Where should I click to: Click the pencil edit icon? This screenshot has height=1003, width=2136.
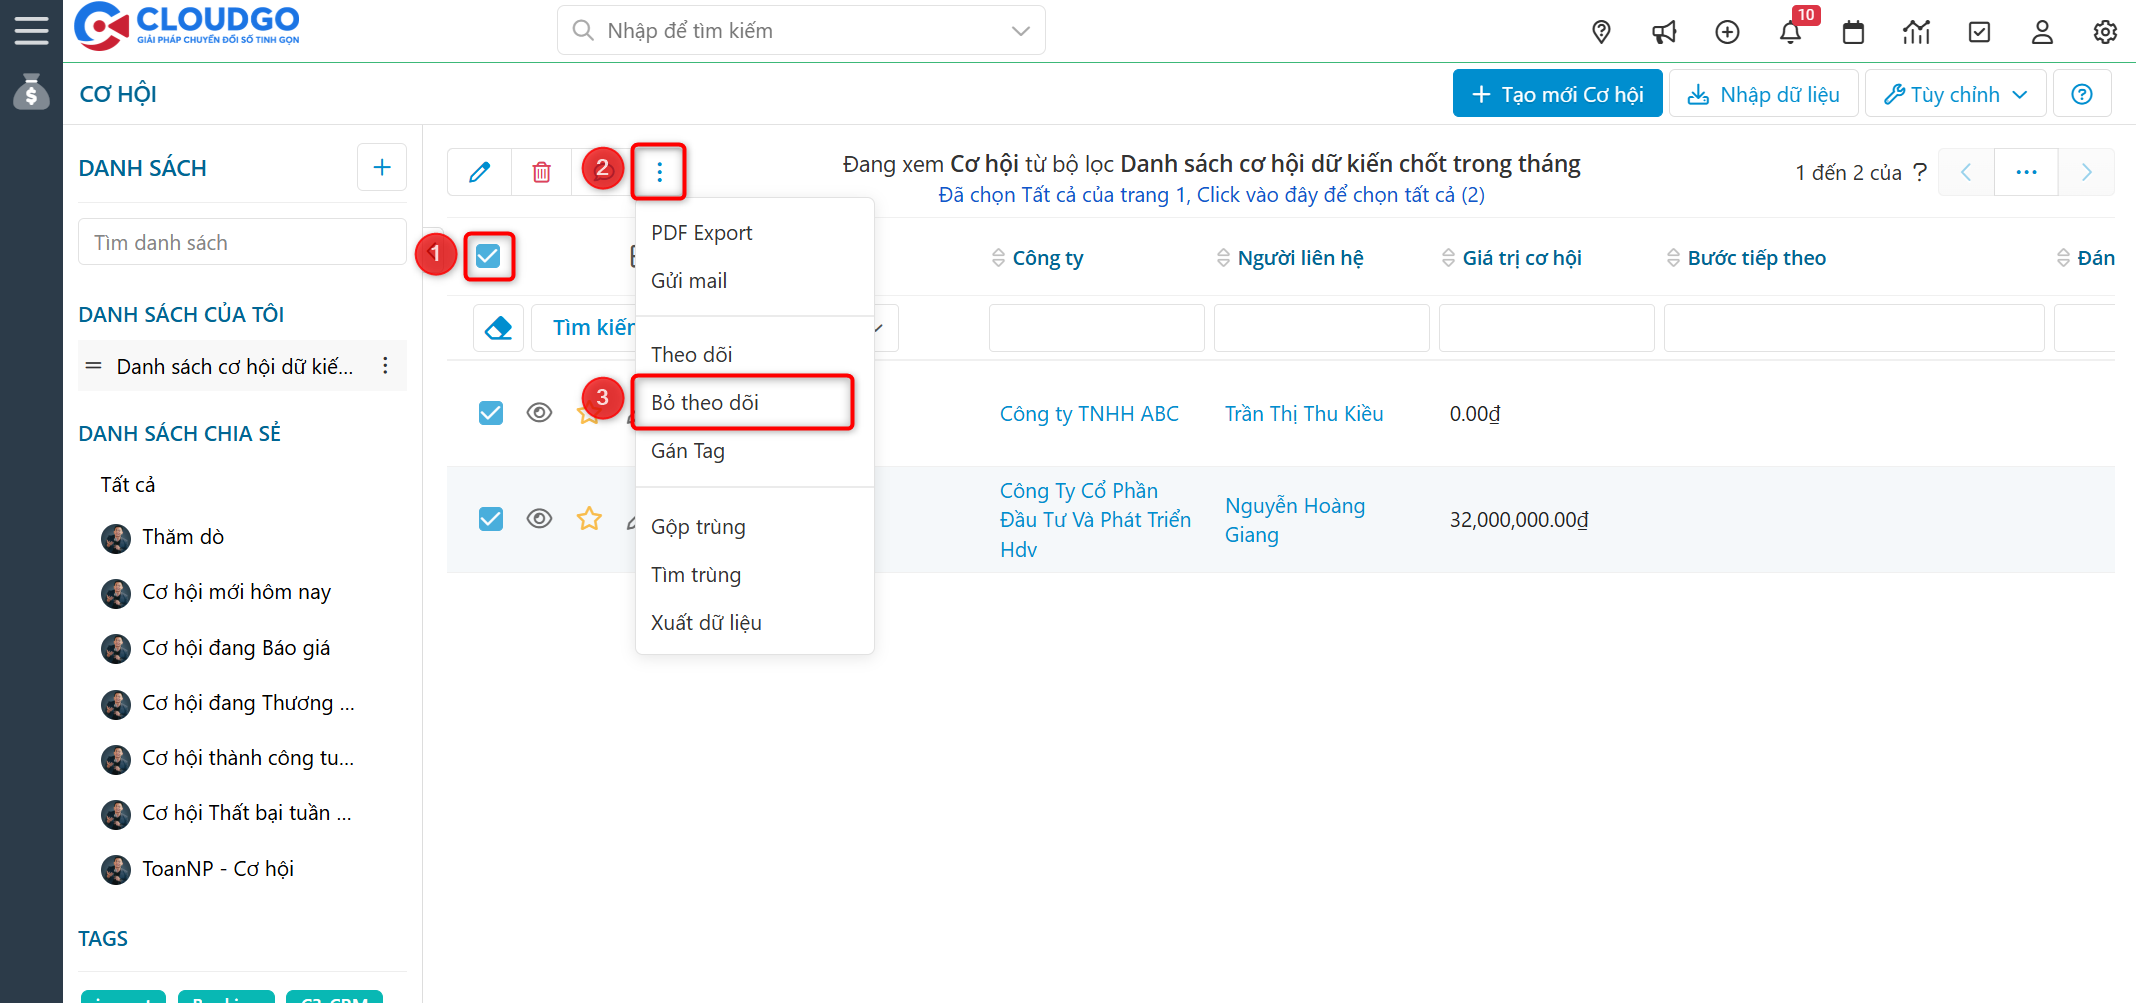pos(480,172)
